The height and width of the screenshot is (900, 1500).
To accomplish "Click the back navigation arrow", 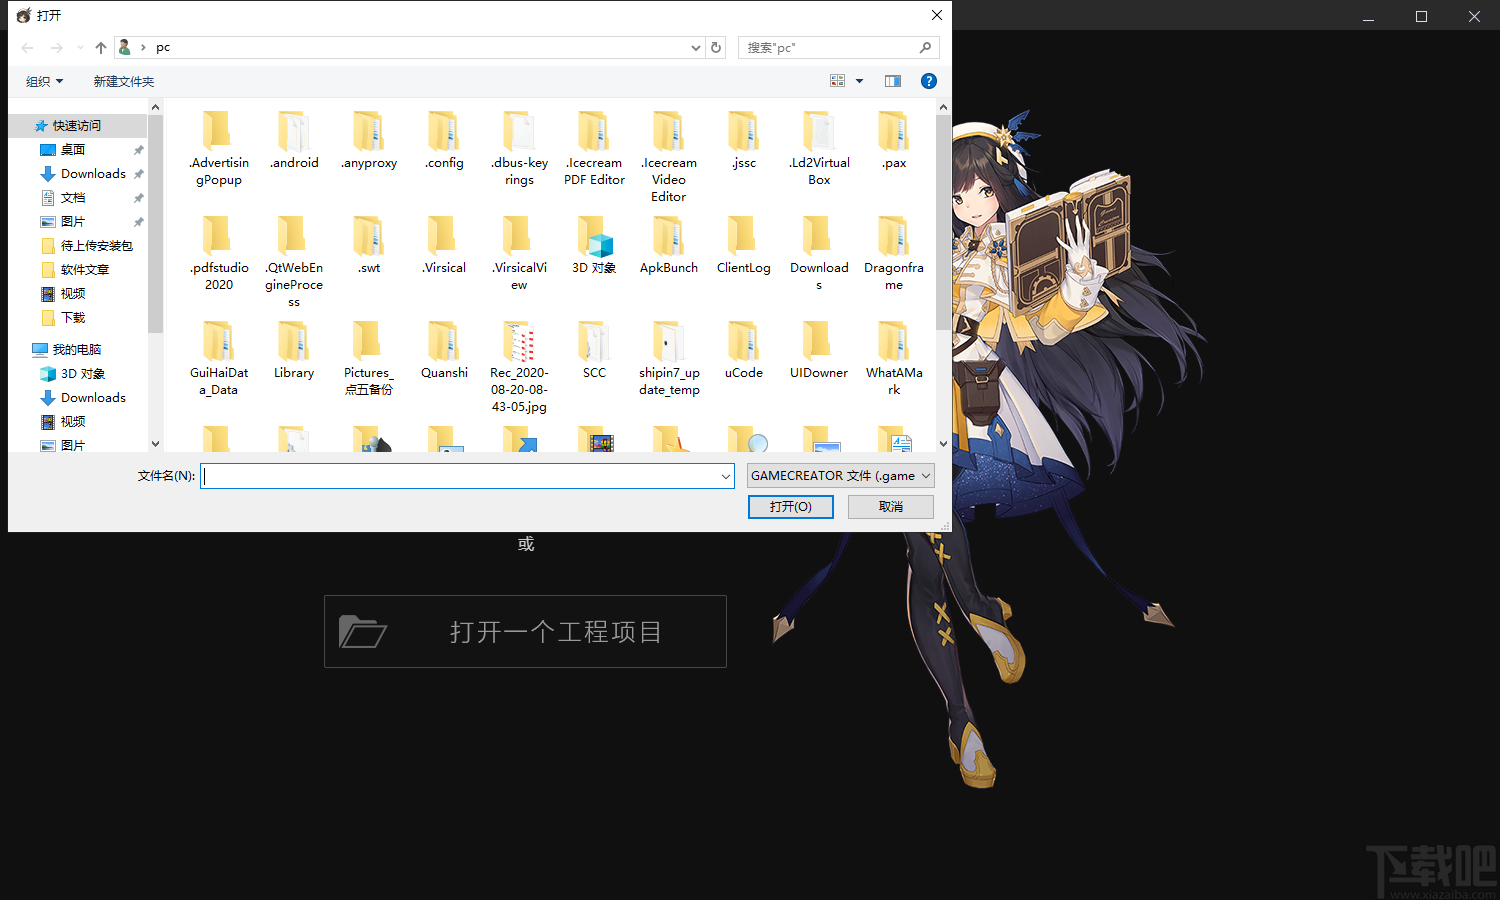I will pos(28,47).
